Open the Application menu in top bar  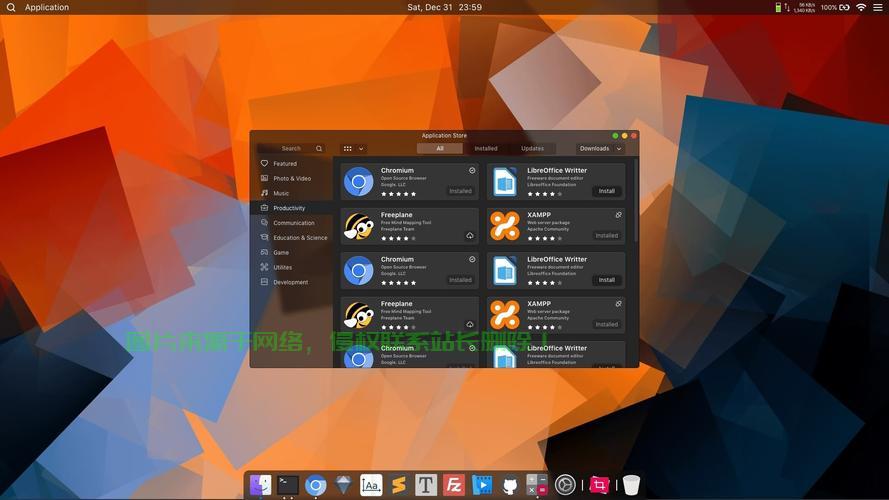click(x=46, y=7)
